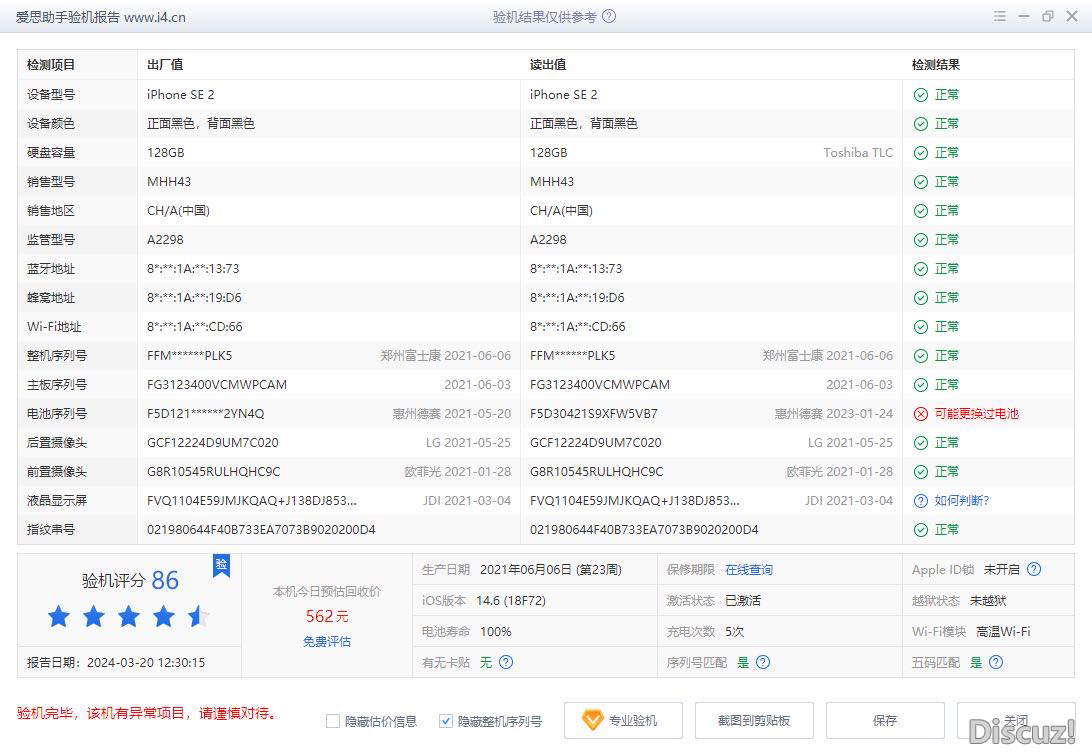
Task: Click the Wi-Fi模块 value 高温Wi-Fi
Action: coord(1004,631)
